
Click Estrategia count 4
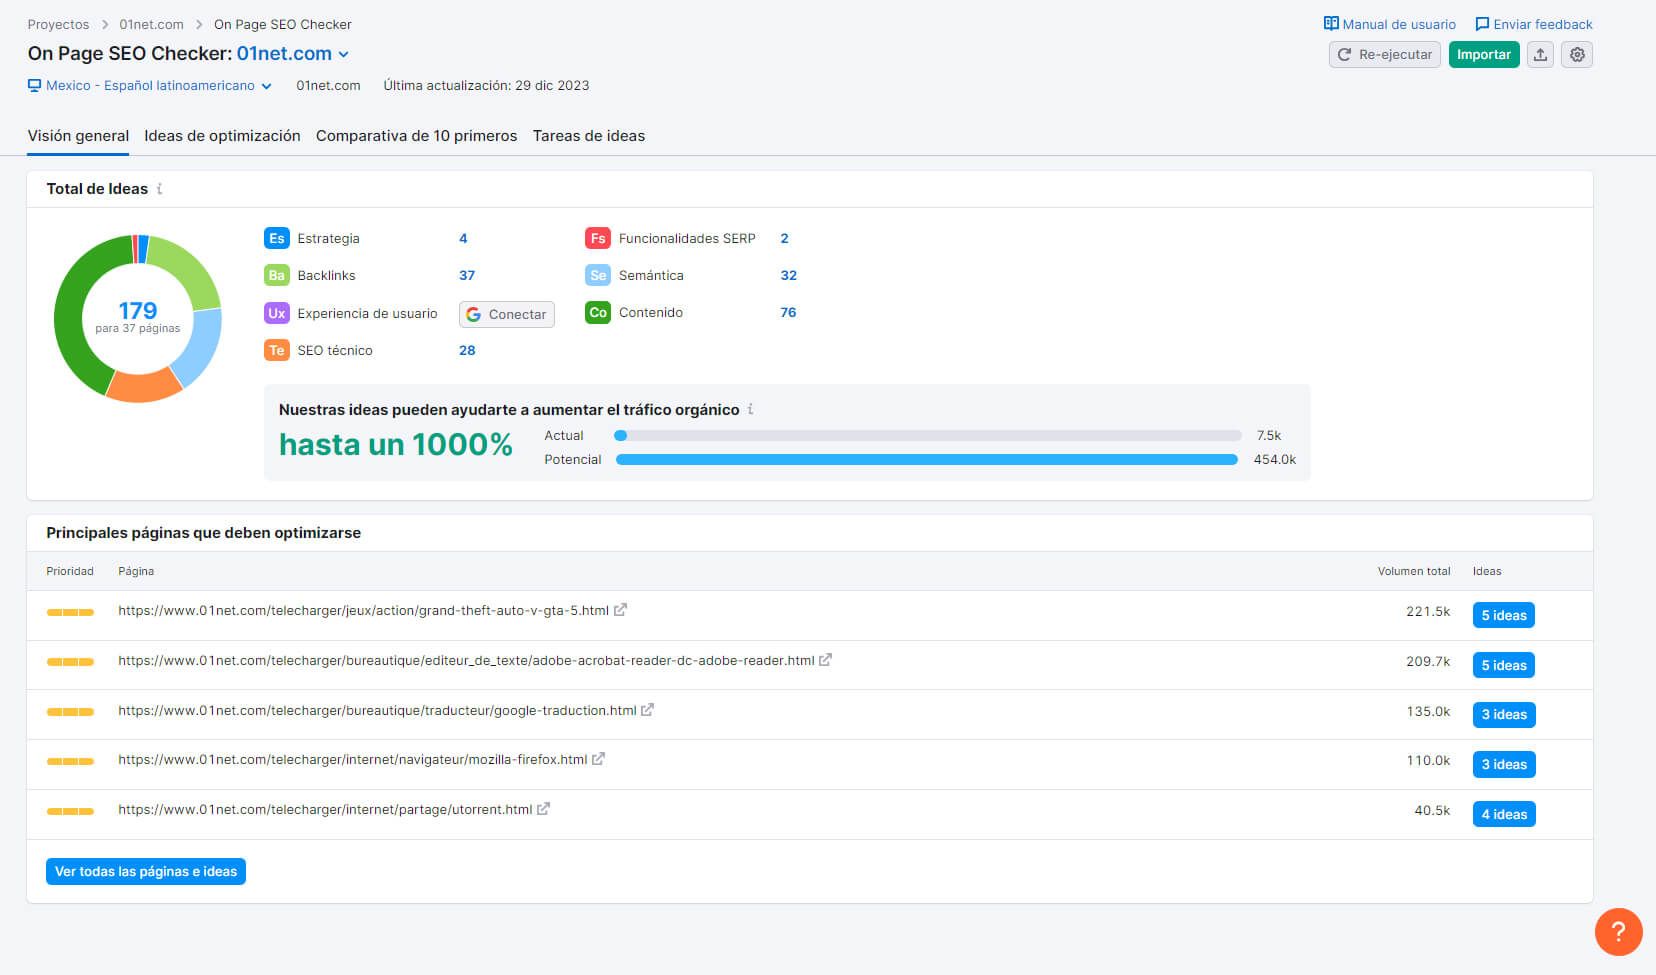(x=463, y=238)
